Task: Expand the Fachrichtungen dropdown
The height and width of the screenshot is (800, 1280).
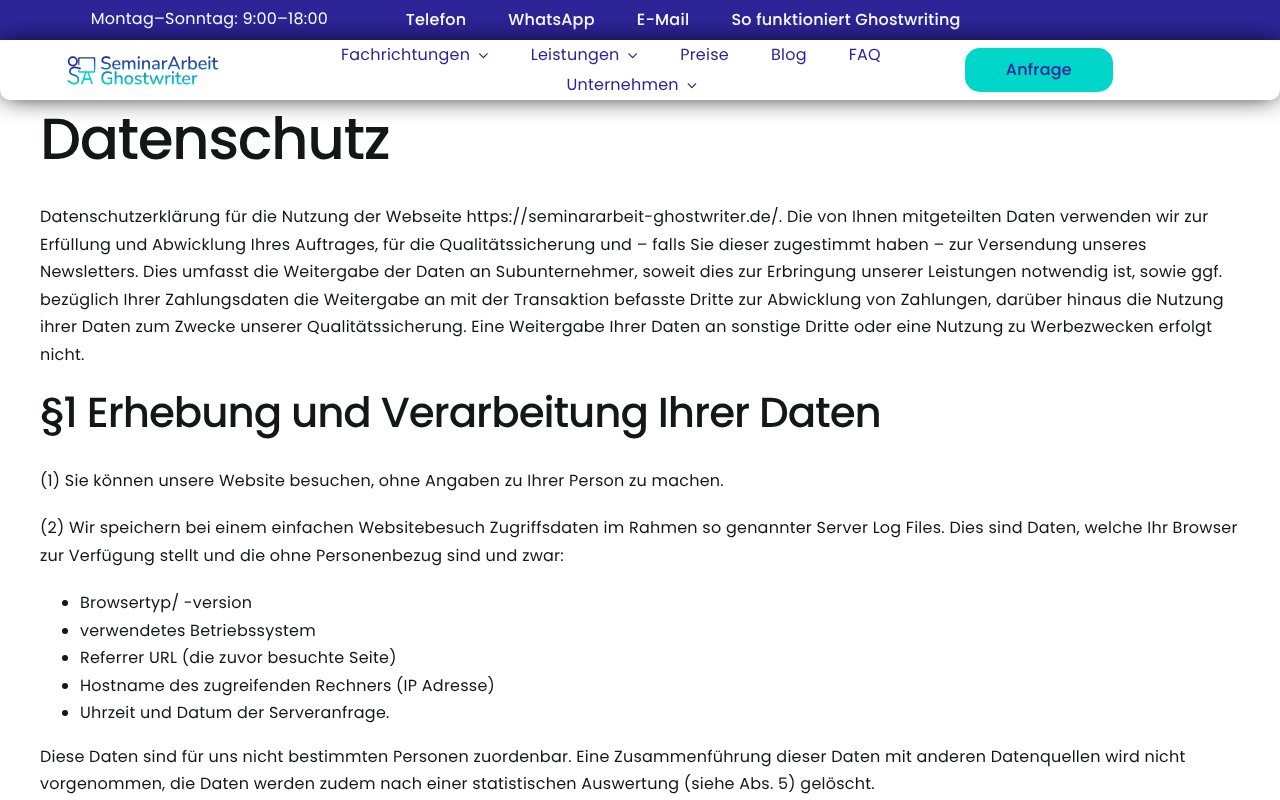Action: [x=405, y=55]
